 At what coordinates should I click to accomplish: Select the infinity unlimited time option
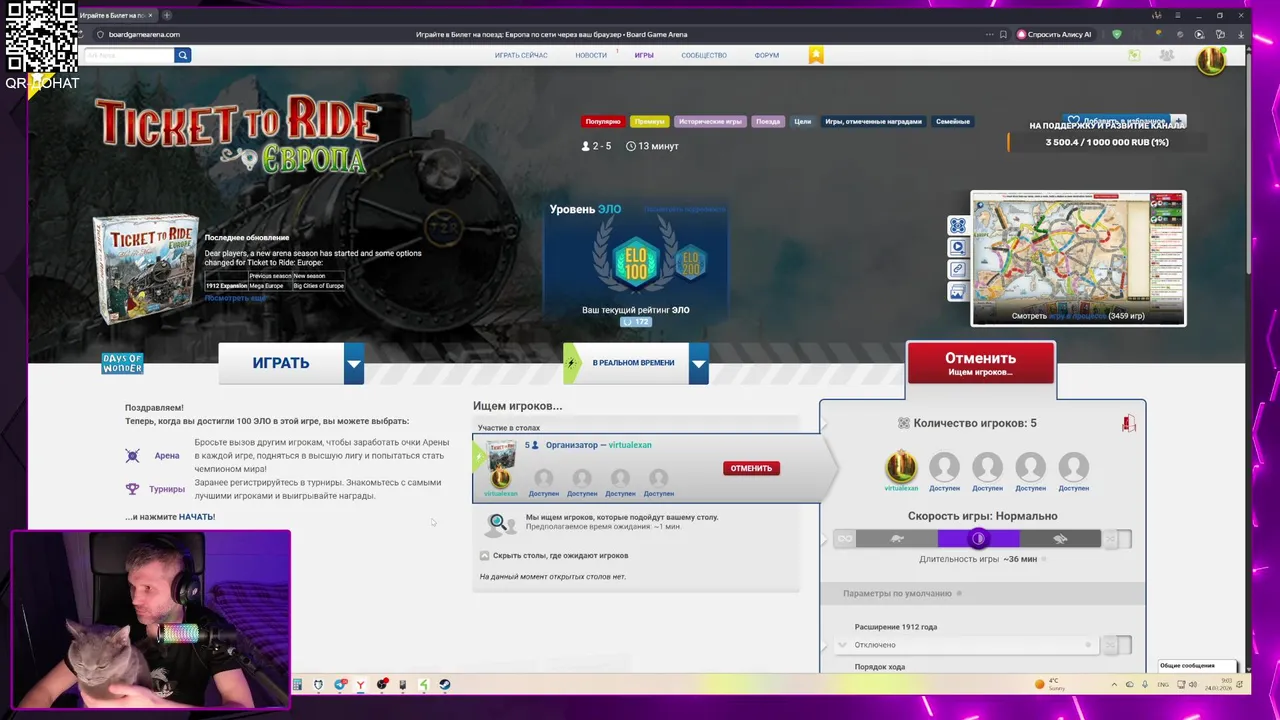(x=845, y=539)
